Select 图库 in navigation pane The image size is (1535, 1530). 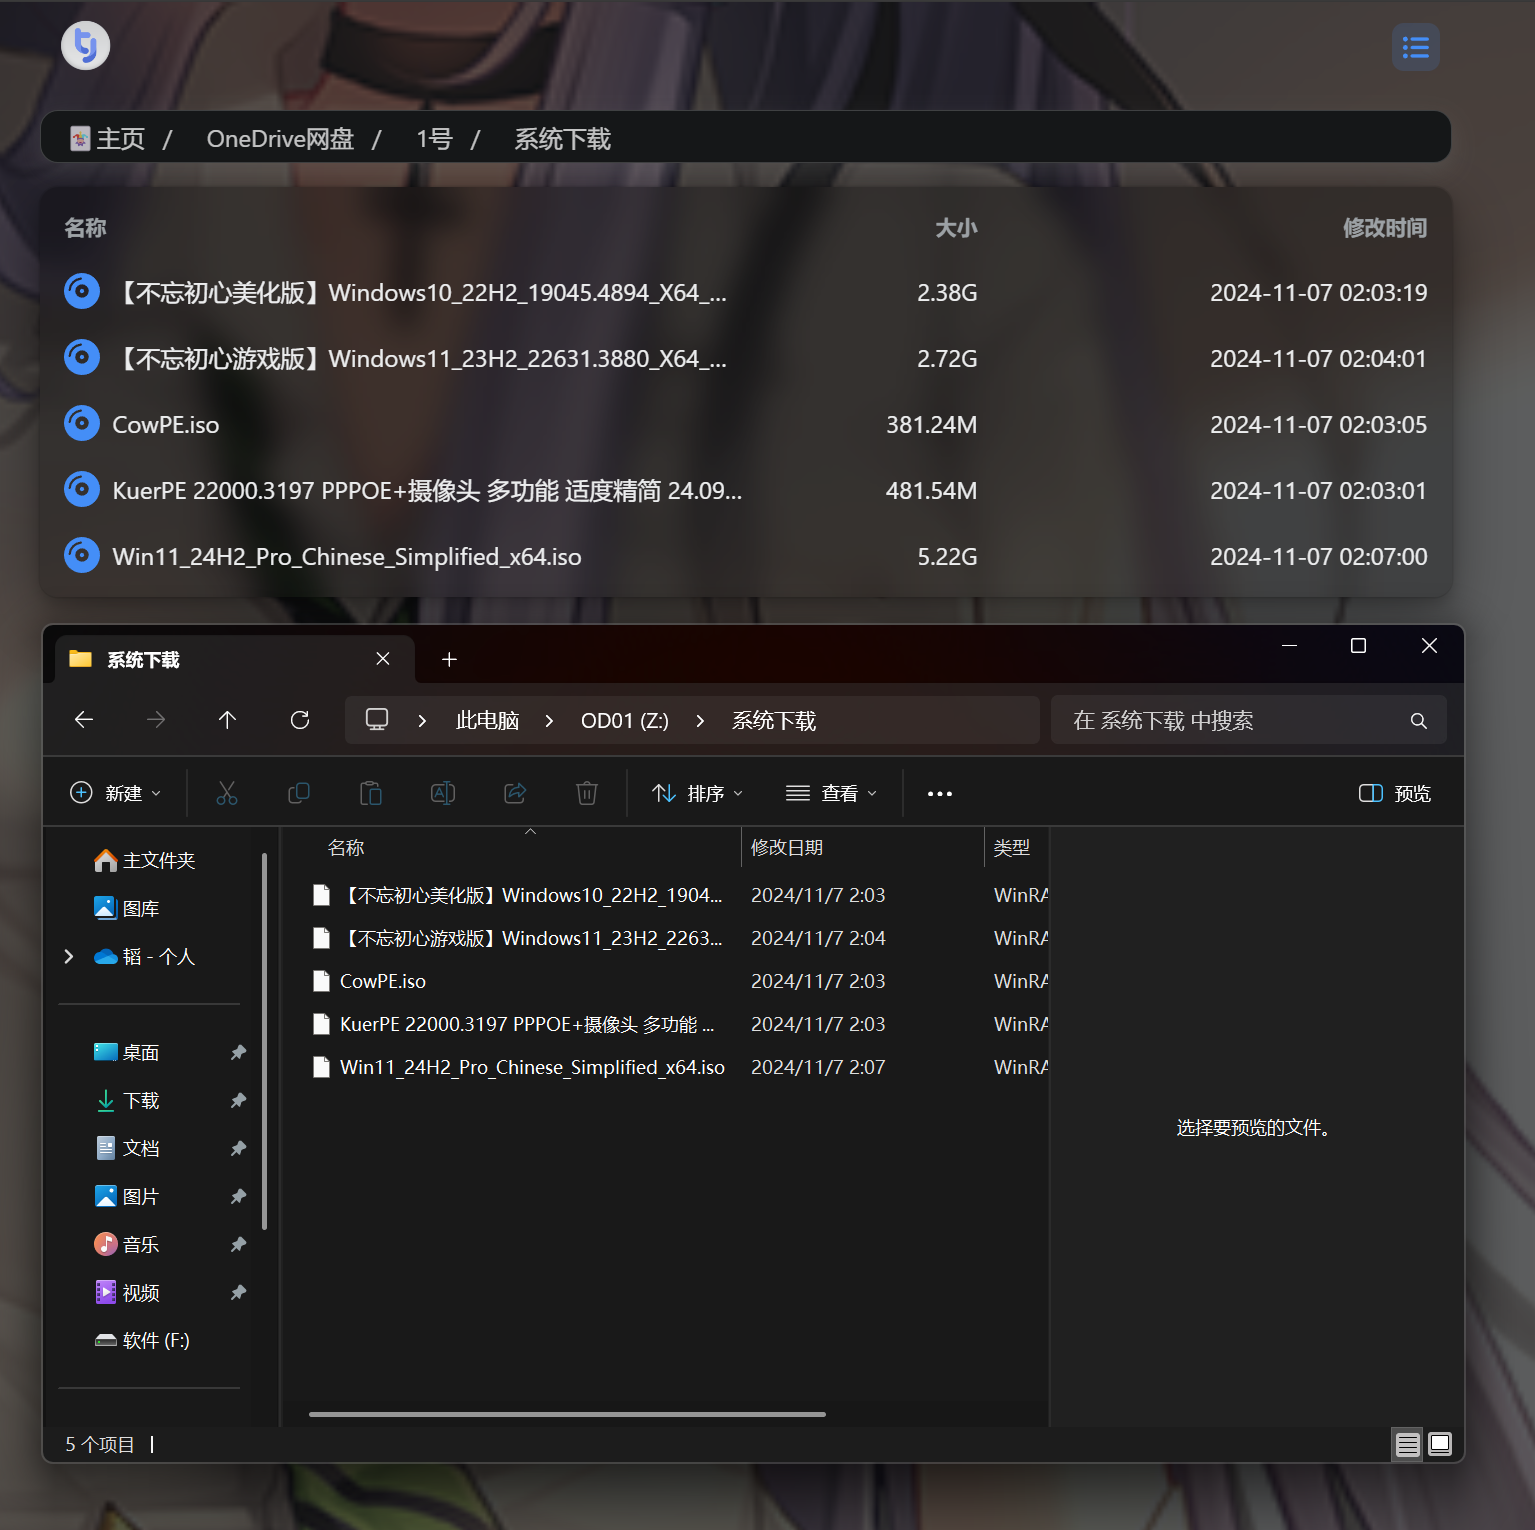tap(127, 908)
